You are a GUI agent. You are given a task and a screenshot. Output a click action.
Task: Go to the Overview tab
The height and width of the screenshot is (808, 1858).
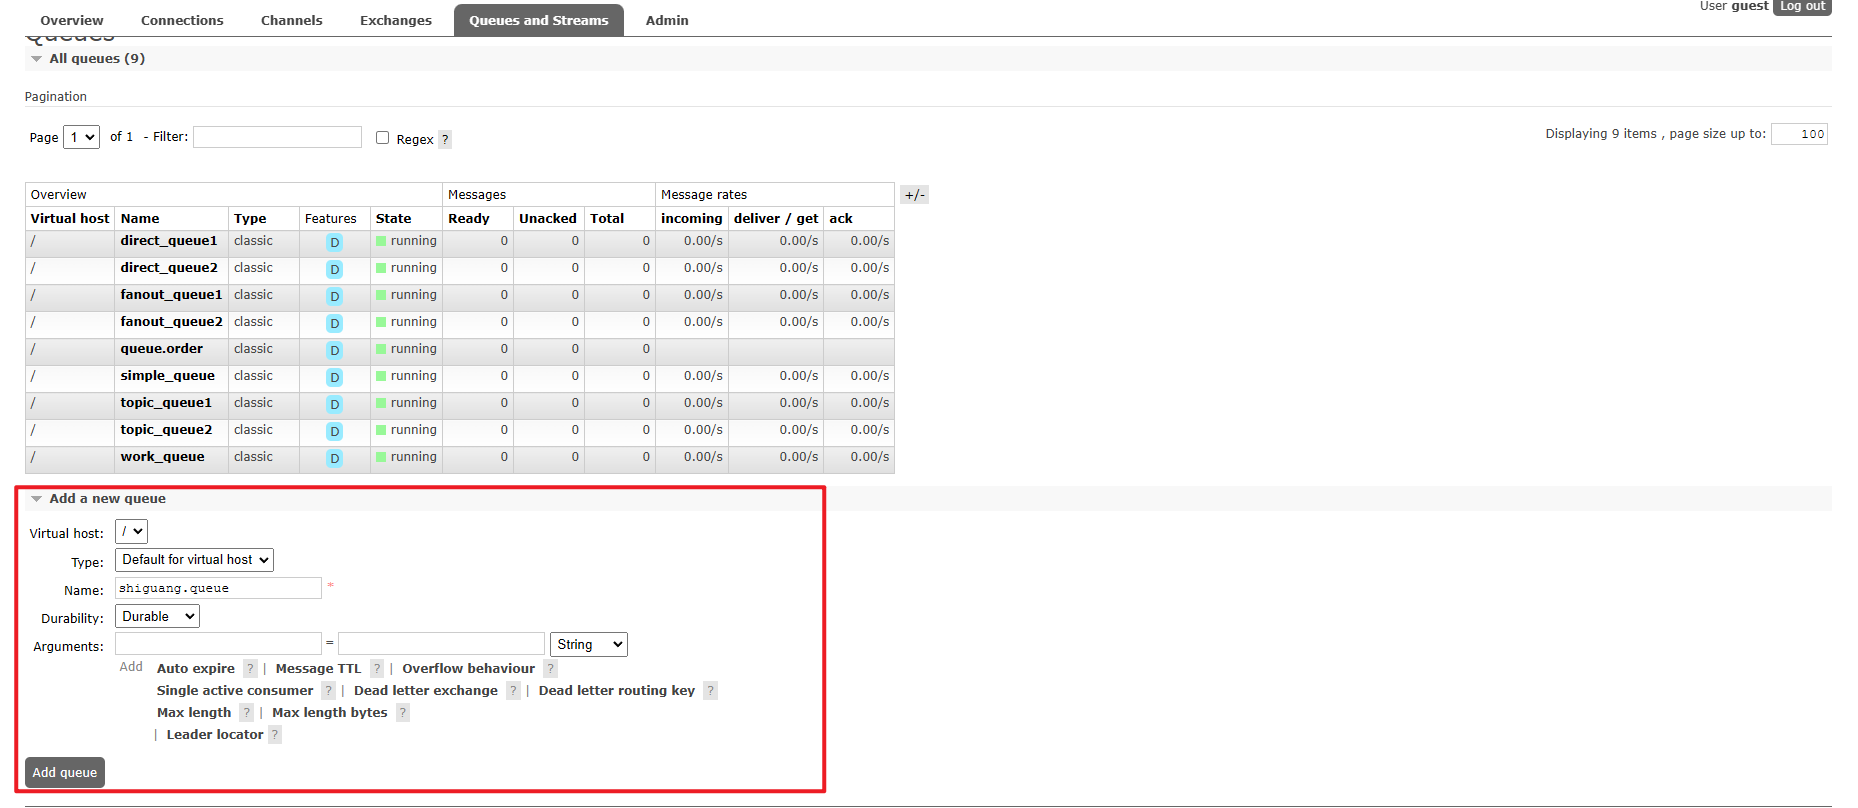pos(72,20)
